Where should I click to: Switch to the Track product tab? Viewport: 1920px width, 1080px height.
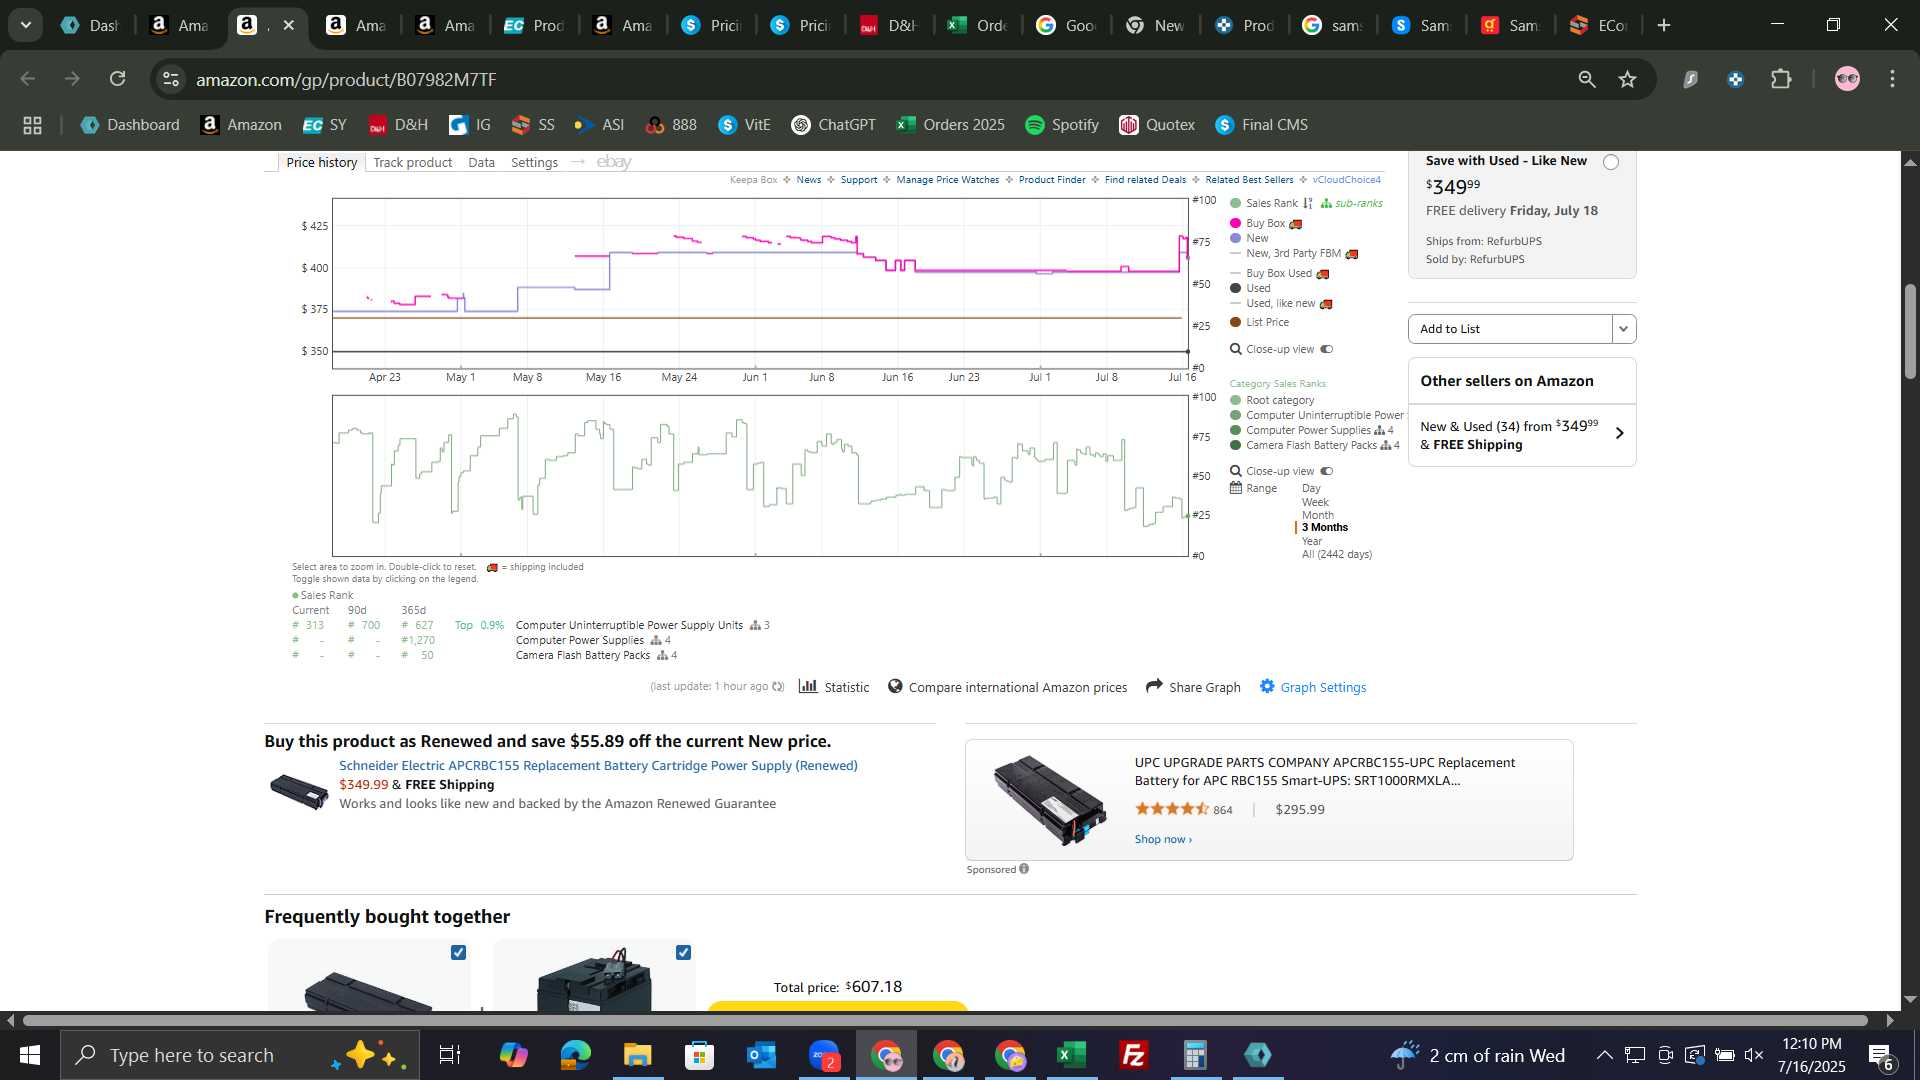(x=412, y=162)
